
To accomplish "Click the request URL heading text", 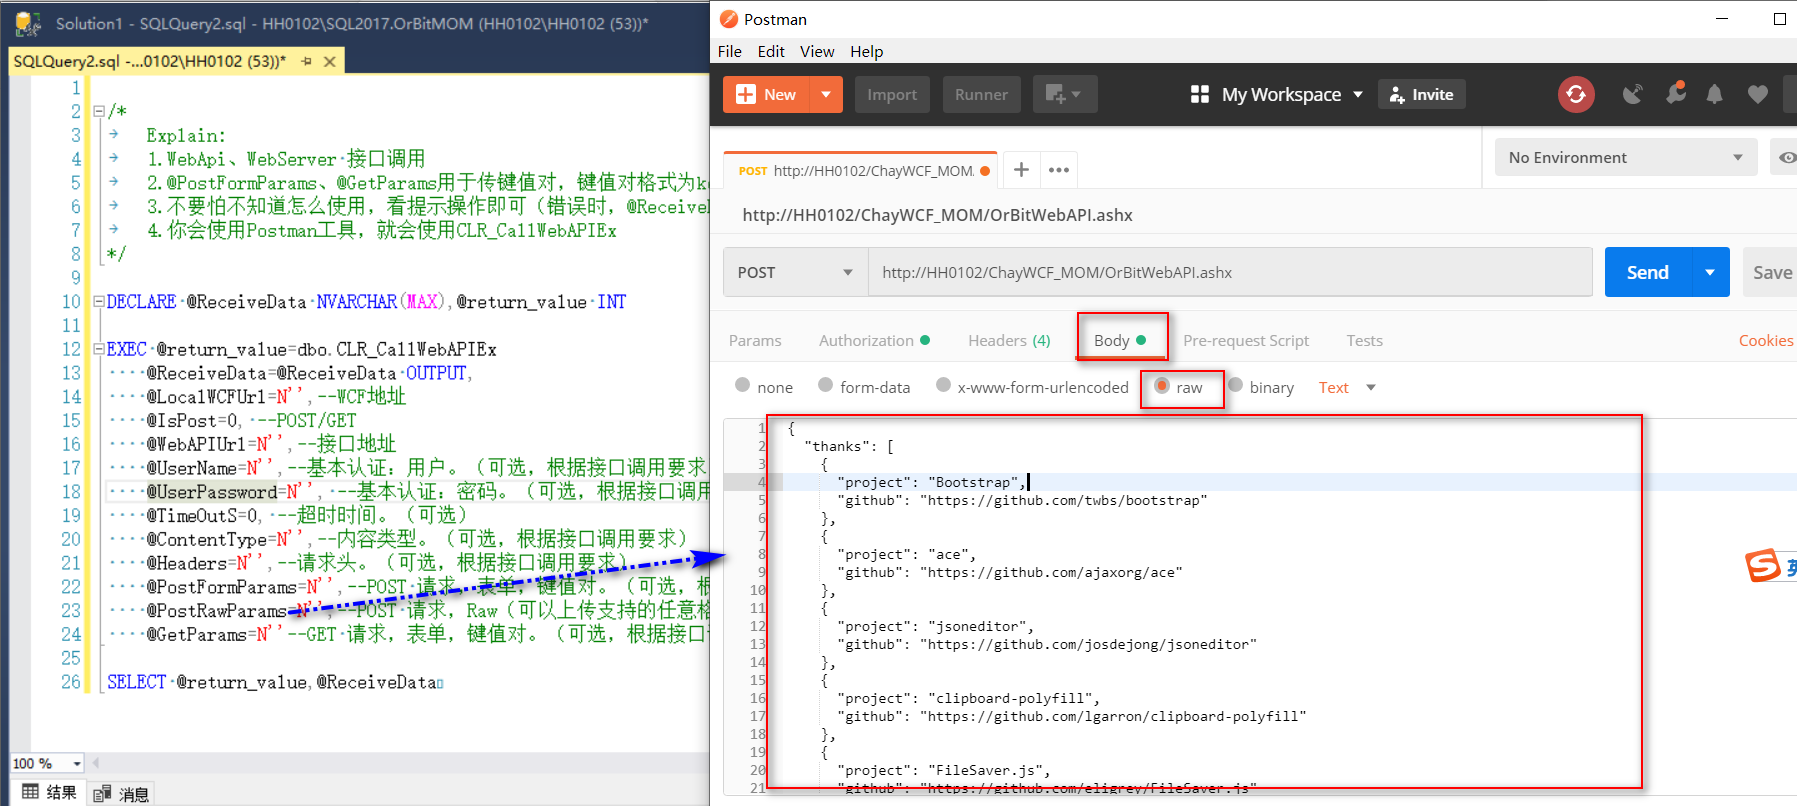I will tap(937, 215).
